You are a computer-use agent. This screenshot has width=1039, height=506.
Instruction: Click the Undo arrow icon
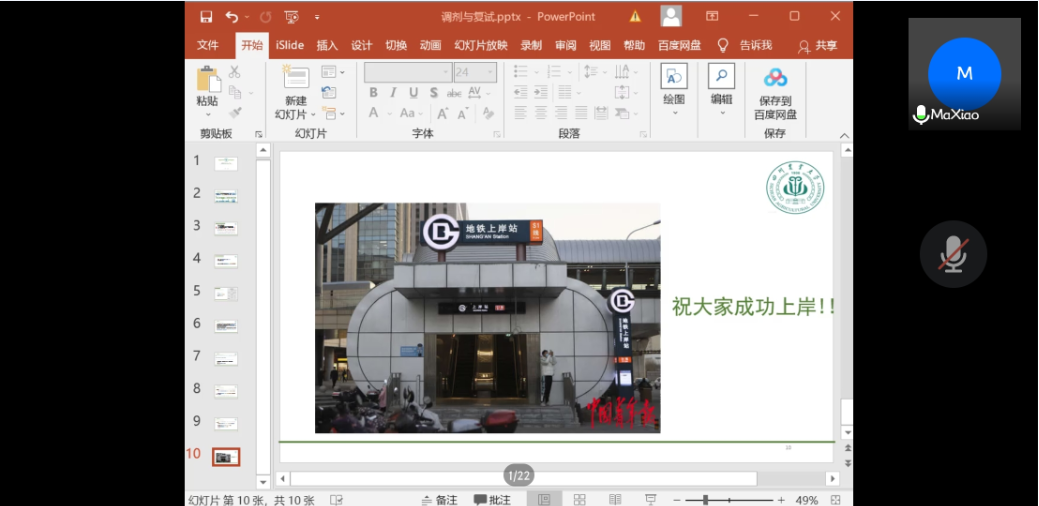pyautogui.click(x=232, y=16)
